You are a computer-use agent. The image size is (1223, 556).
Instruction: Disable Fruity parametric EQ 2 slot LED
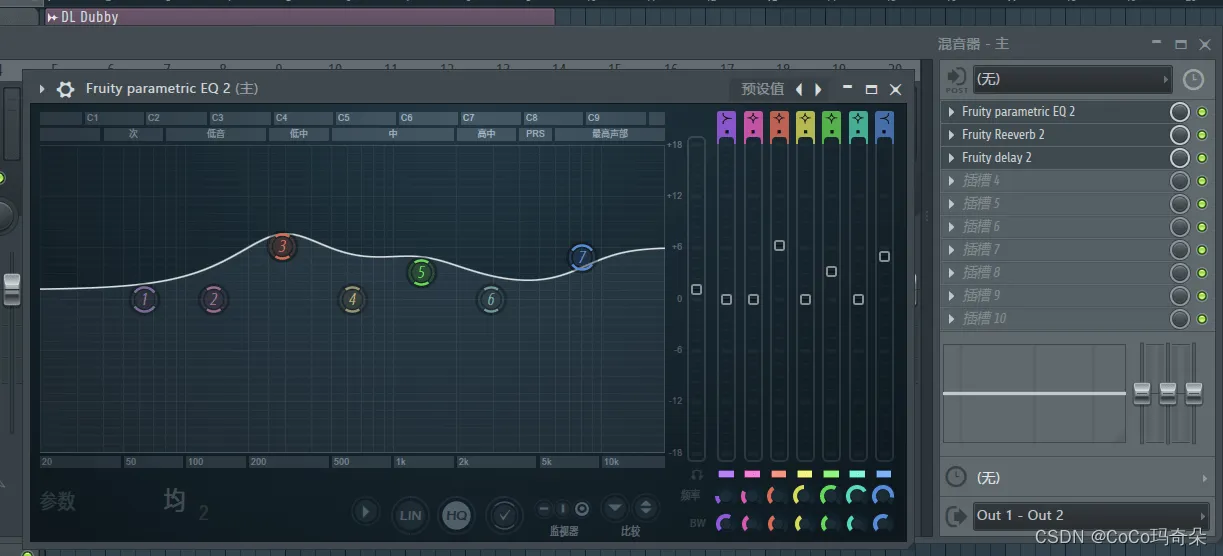pos(1202,112)
